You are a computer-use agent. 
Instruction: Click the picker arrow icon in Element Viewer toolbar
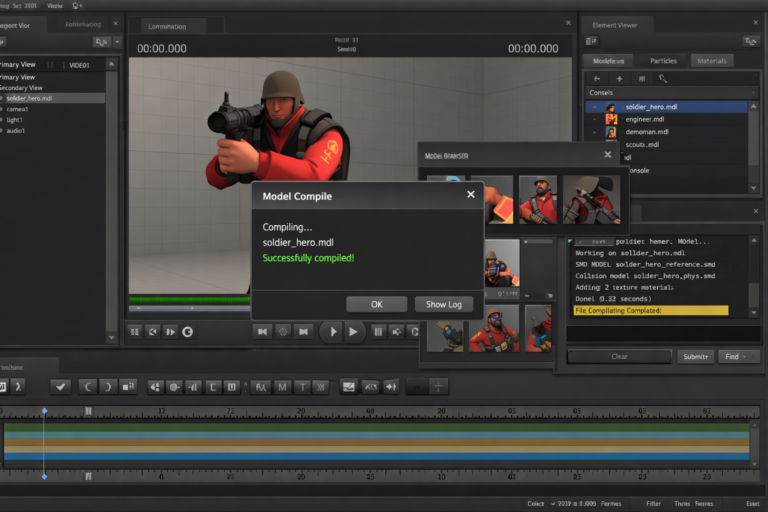(663, 78)
